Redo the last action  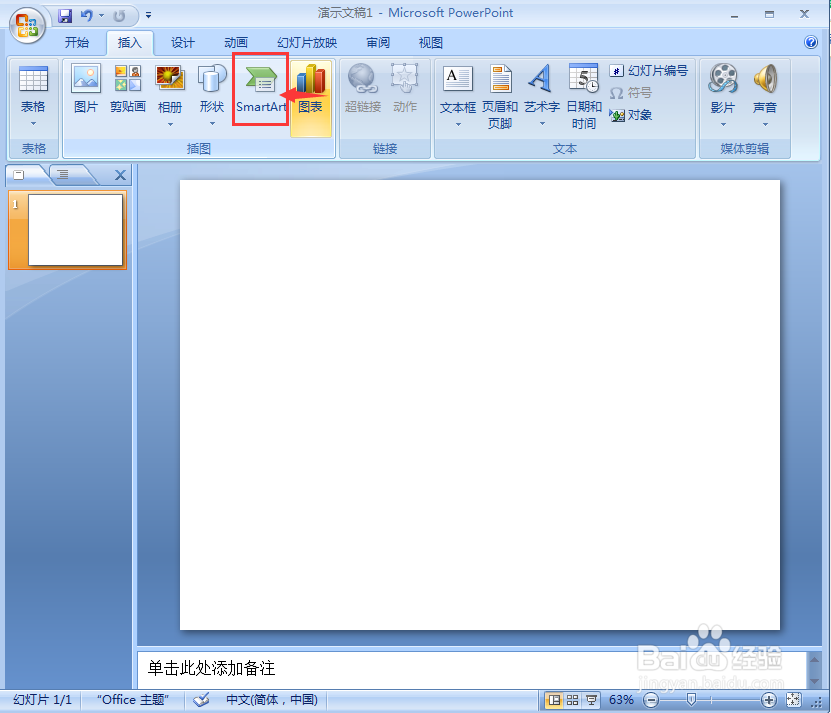tap(119, 16)
